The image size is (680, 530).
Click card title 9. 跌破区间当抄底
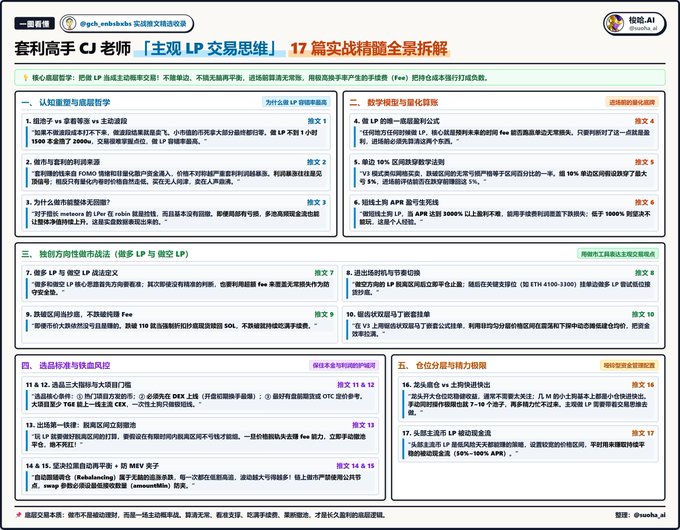pyautogui.click(x=79, y=314)
